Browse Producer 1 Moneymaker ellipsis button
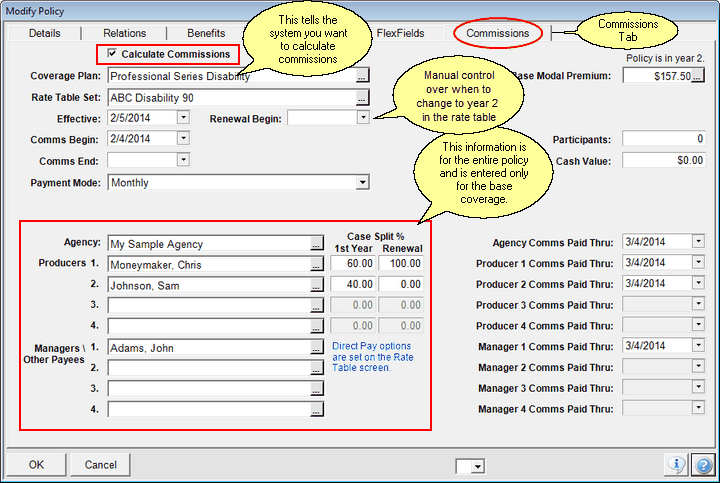Viewport: 720px width, 483px height. (x=316, y=263)
